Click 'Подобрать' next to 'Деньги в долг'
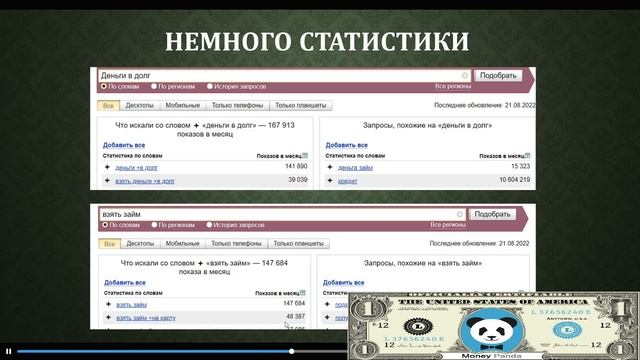 pyautogui.click(x=498, y=76)
